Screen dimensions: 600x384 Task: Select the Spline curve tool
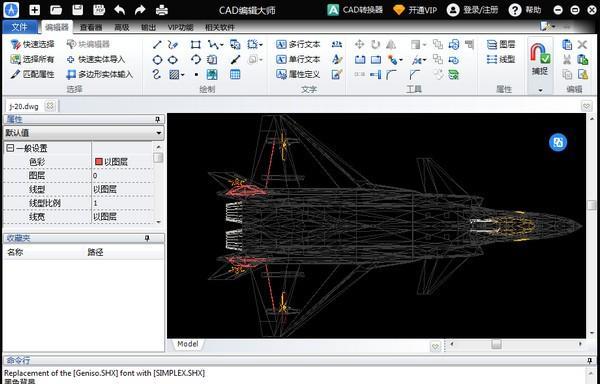(x=157, y=74)
